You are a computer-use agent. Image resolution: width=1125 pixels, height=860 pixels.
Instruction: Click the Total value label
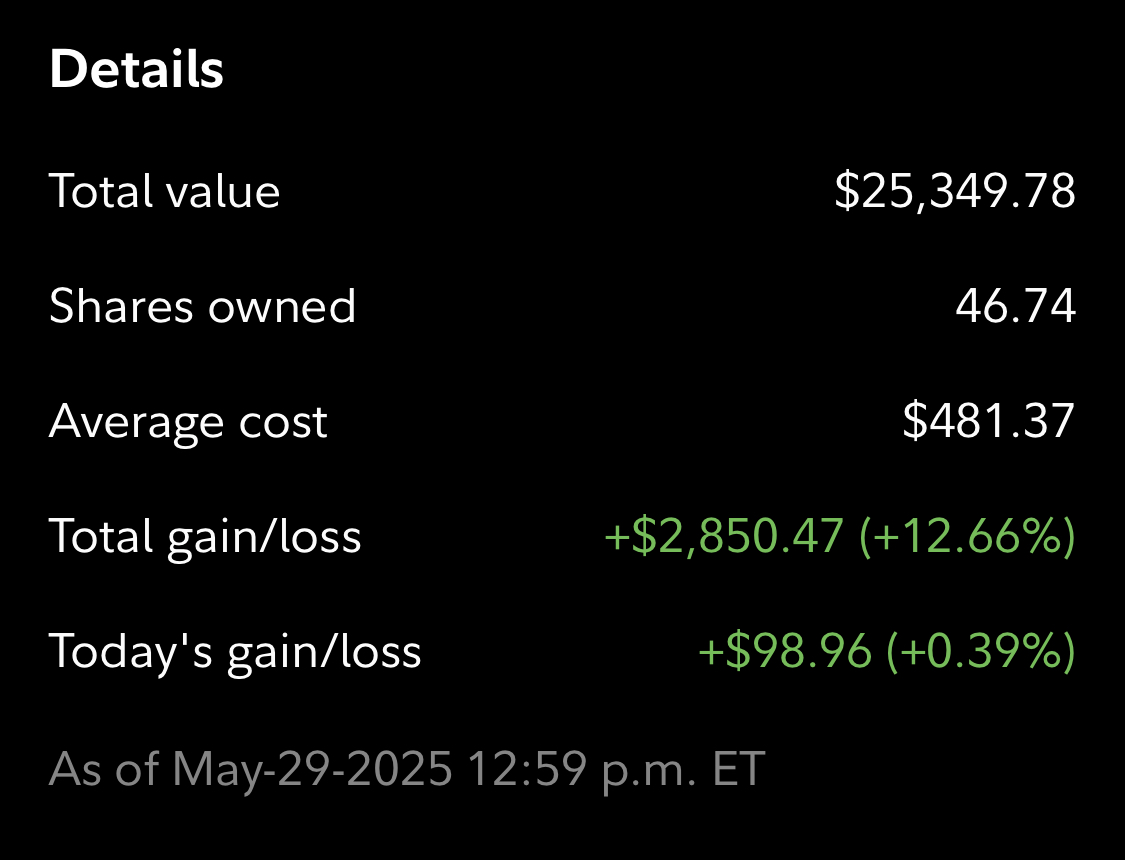164,191
